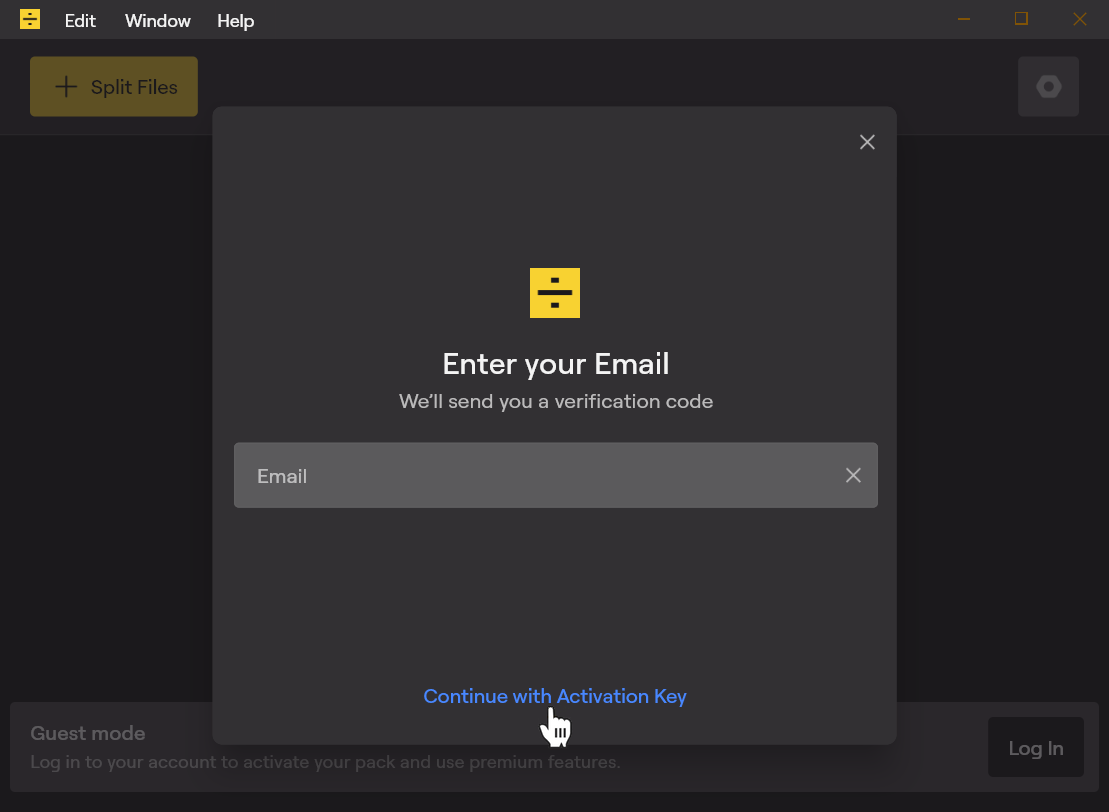Open the Window menu
The image size is (1109, 812).
158,21
